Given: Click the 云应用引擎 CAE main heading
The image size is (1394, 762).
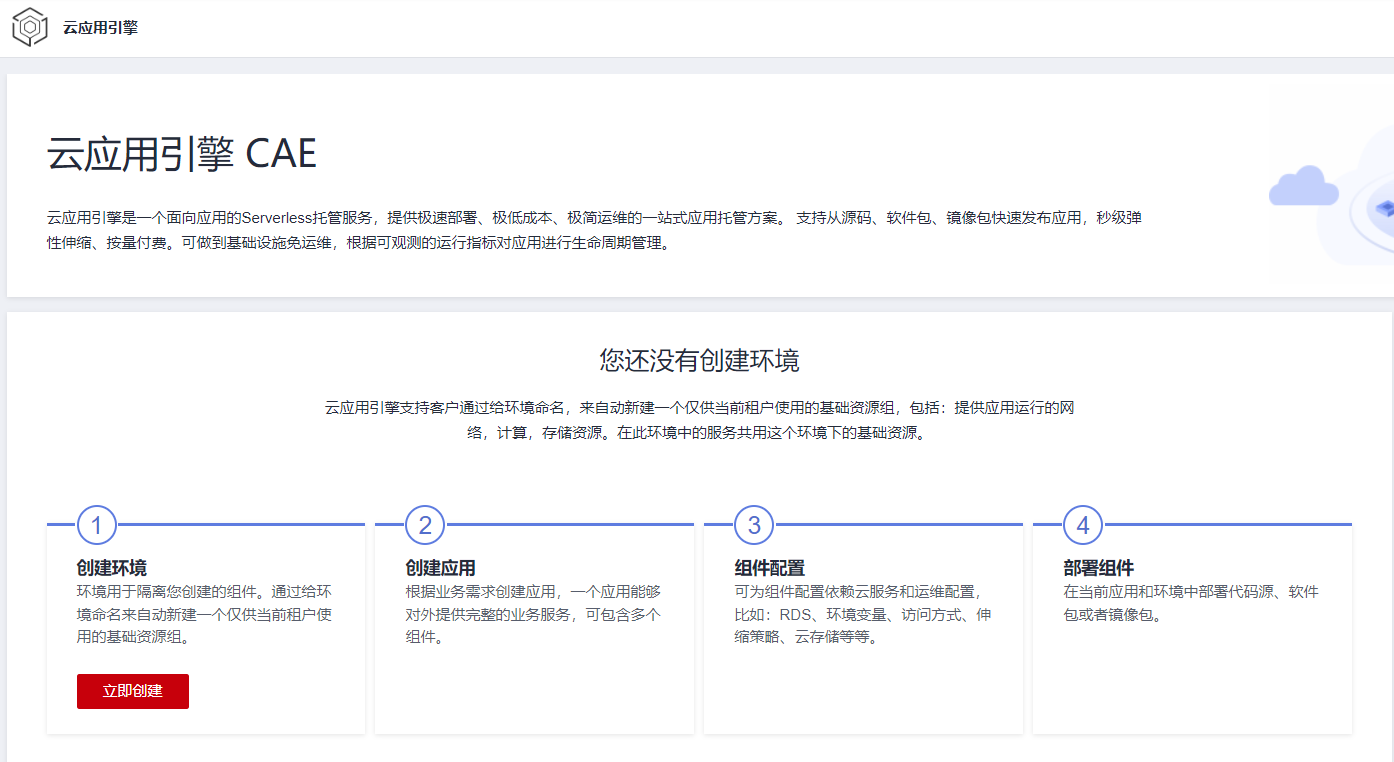Looking at the screenshot, I should pyautogui.click(x=182, y=154).
